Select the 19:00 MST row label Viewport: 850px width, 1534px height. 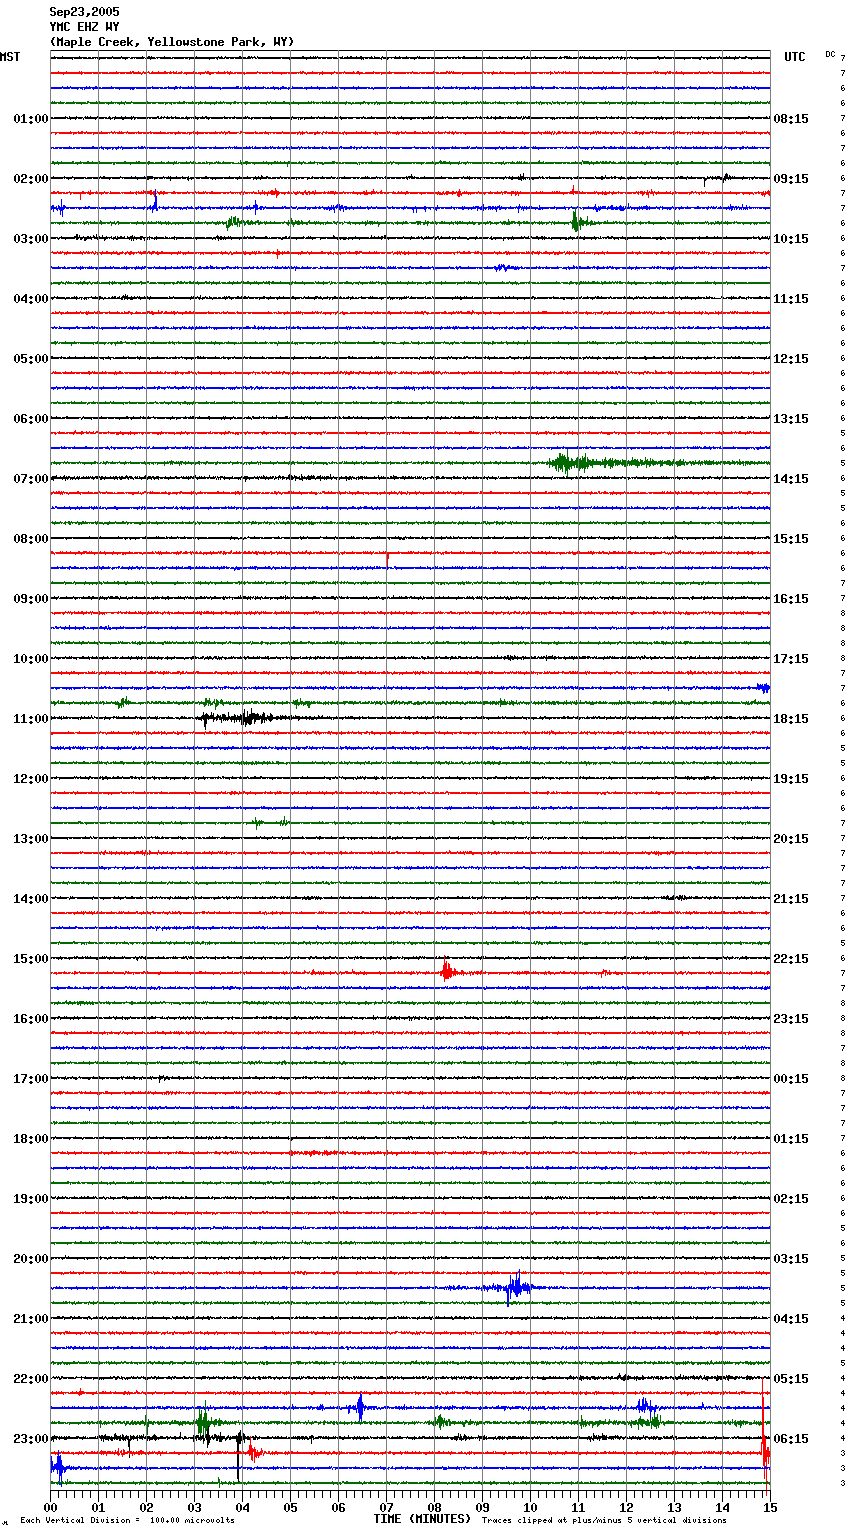coord(30,1199)
